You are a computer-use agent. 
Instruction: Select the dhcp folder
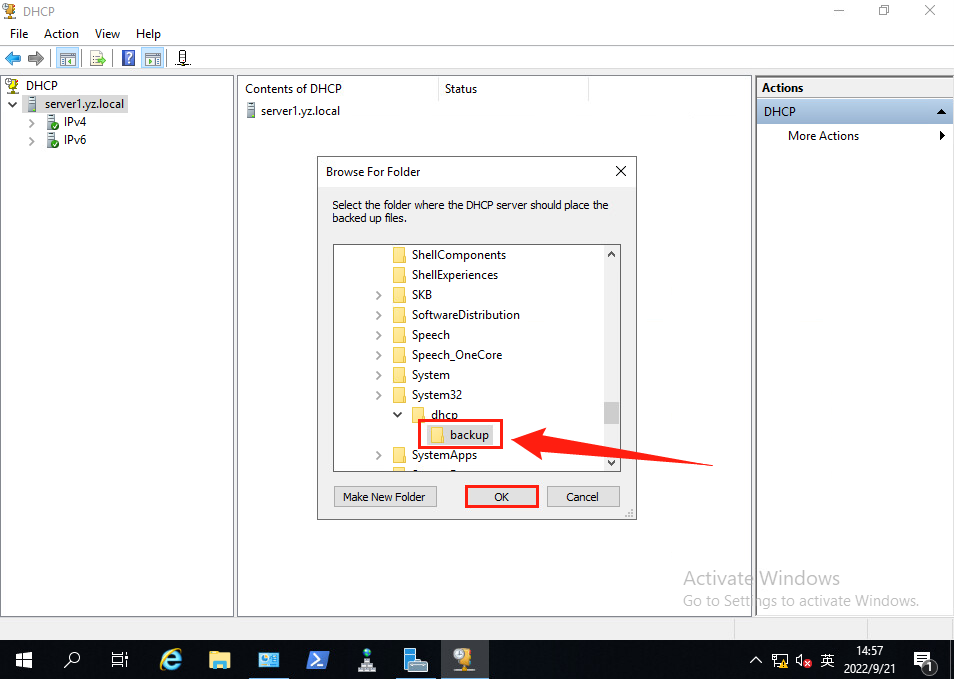444,416
